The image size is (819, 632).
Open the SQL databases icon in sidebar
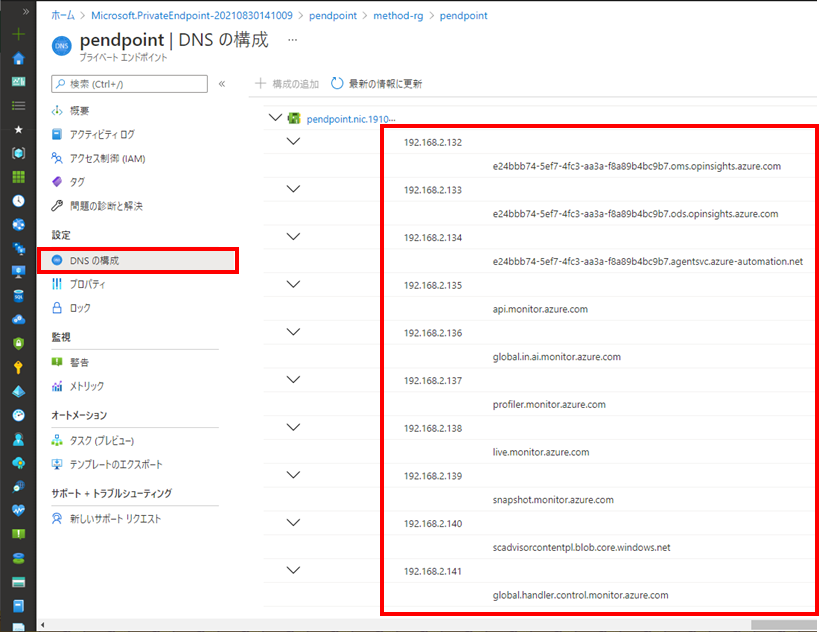click(x=18, y=296)
